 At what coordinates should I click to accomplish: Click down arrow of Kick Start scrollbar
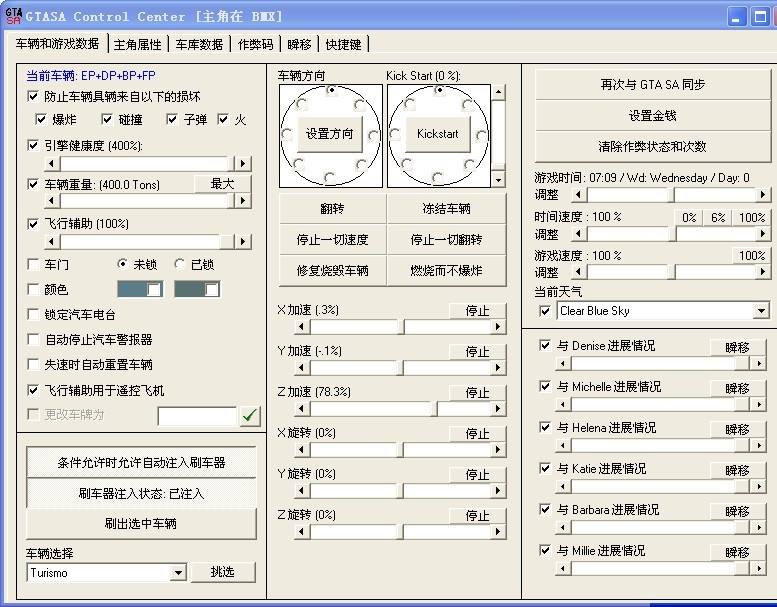pyautogui.click(x=499, y=179)
